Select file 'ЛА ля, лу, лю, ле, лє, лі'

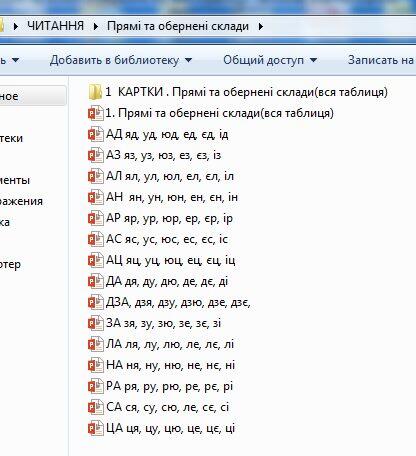coord(170,344)
